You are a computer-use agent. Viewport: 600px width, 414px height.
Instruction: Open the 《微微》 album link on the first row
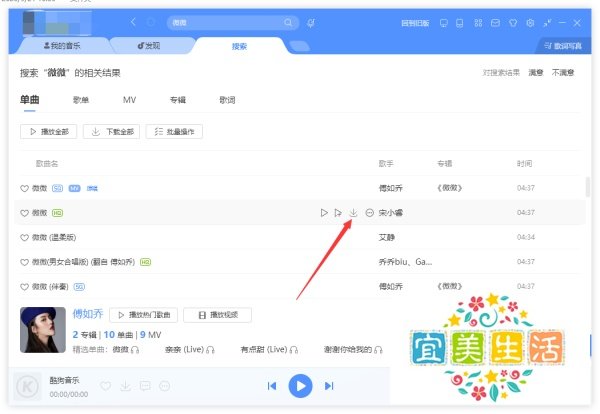pos(450,188)
